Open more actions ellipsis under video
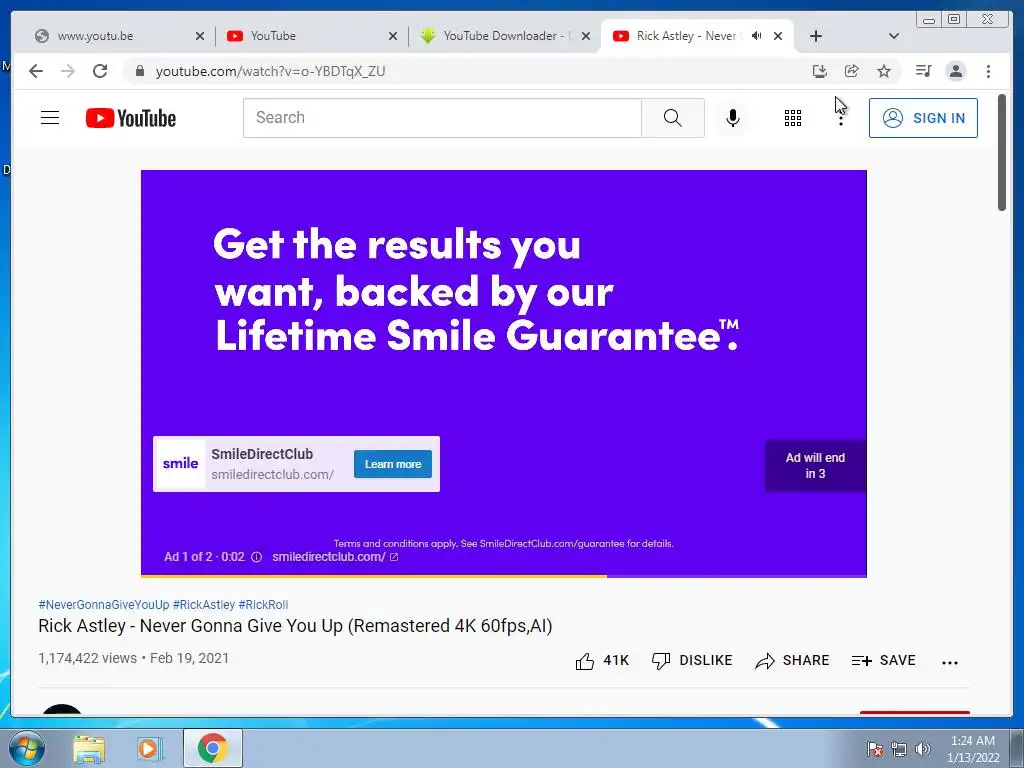This screenshot has height=768, width=1024. [950, 662]
